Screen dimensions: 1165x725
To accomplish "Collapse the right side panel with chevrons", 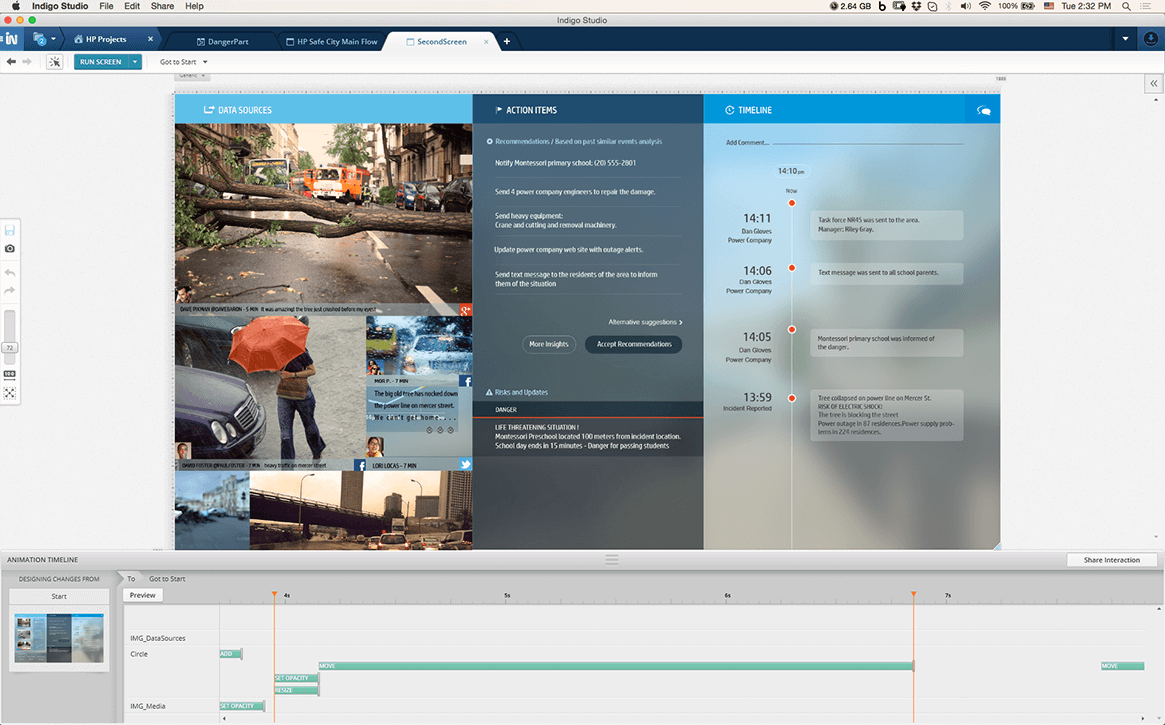I will point(1154,85).
